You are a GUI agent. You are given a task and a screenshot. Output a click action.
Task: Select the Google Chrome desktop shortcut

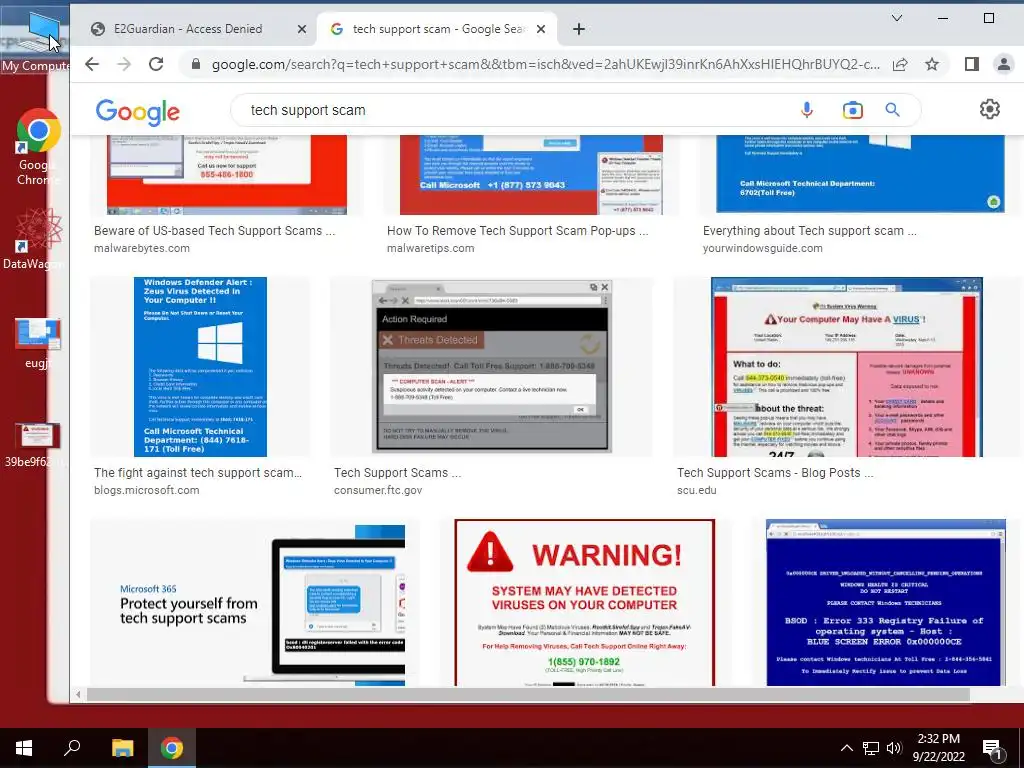(x=38, y=147)
